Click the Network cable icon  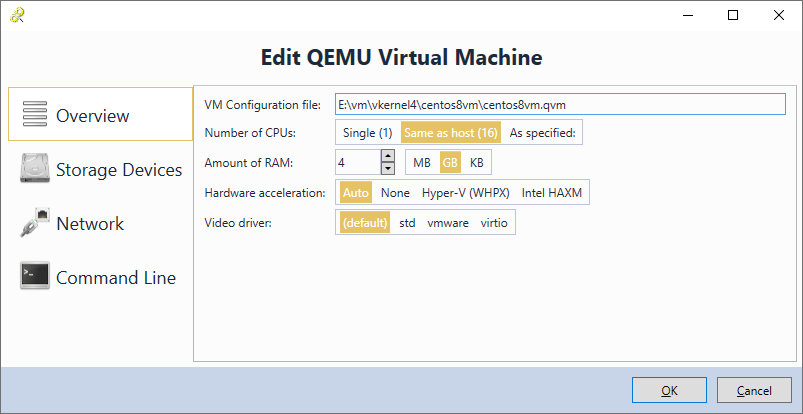(35, 222)
